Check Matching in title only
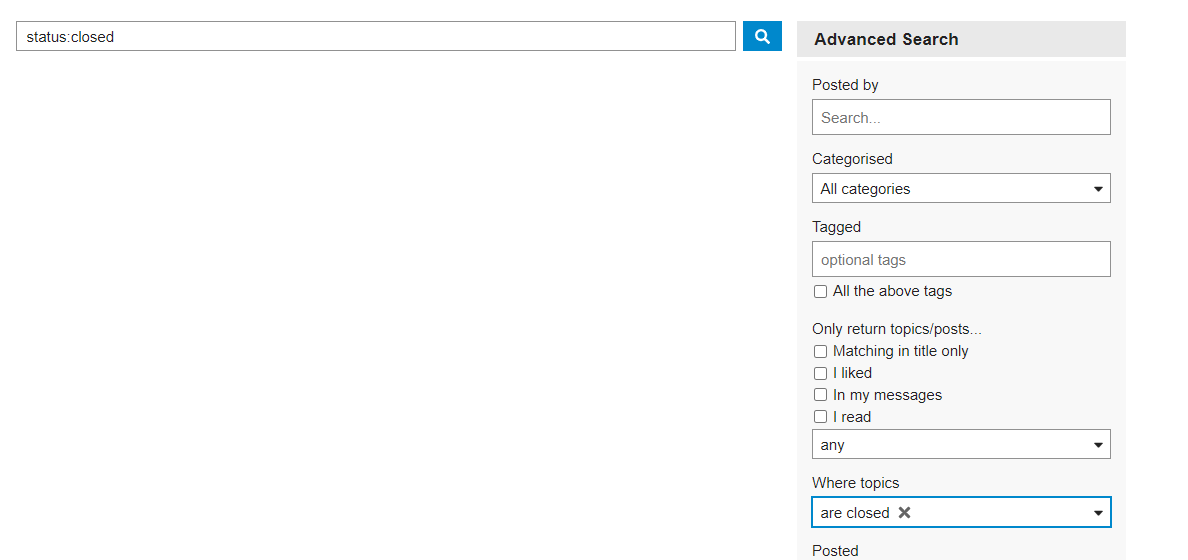 (820, 352)
